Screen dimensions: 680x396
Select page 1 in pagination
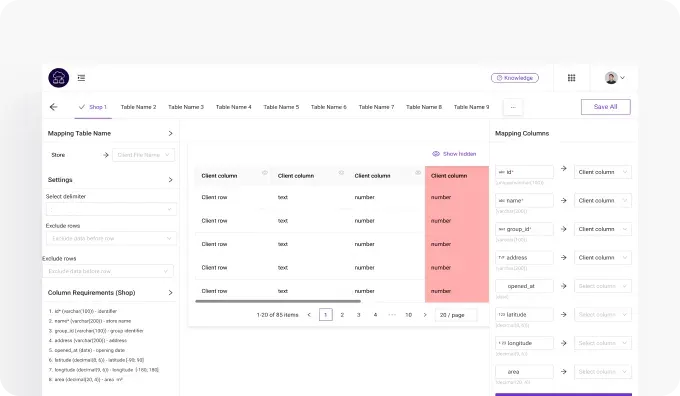click(x=326, y=315)
